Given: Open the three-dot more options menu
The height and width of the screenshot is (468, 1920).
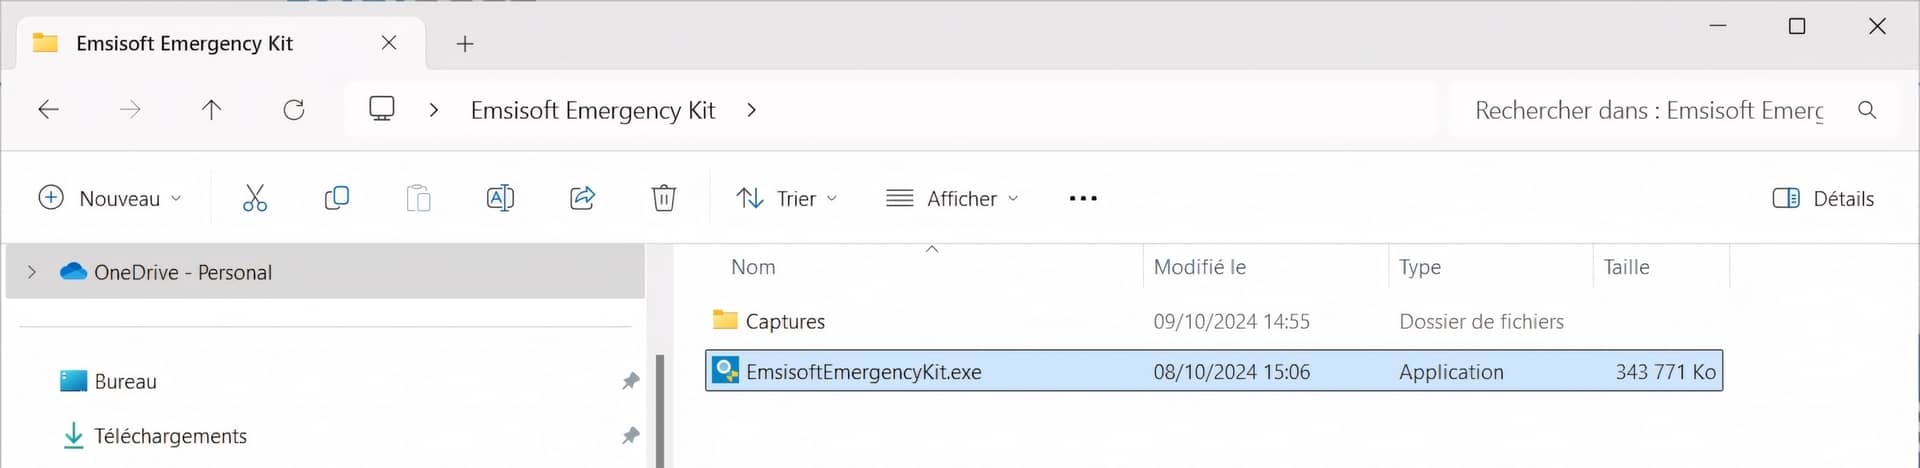Looking at the screenshot, I should (1083, 198).
